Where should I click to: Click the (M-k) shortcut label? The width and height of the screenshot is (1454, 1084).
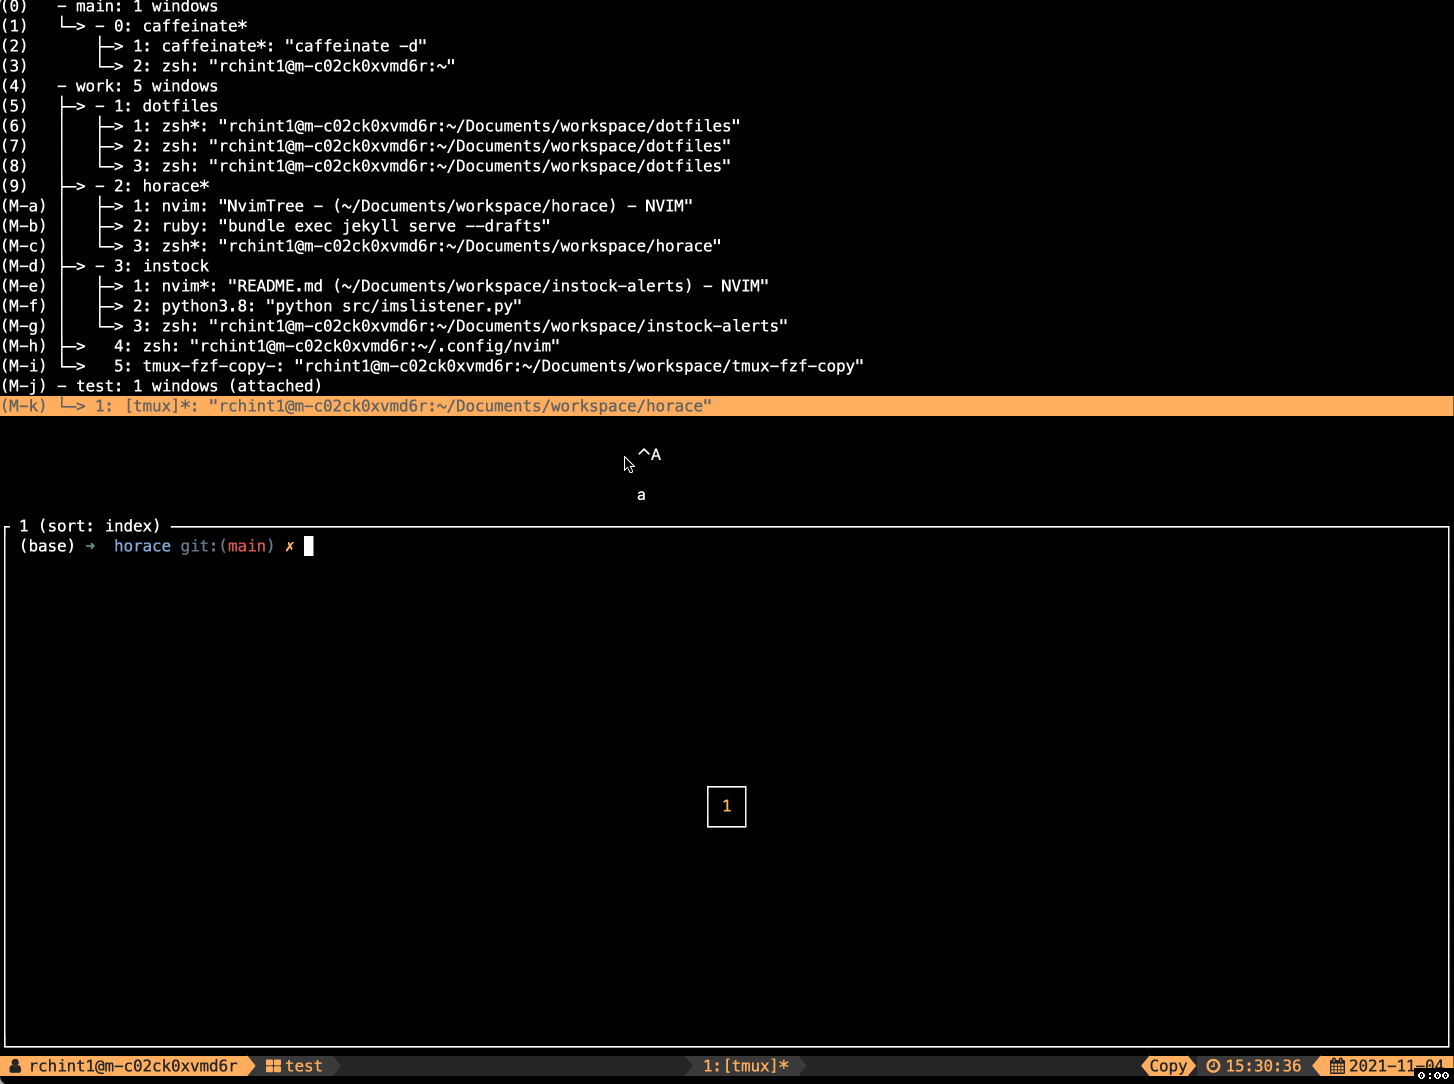tap(24, 406)
